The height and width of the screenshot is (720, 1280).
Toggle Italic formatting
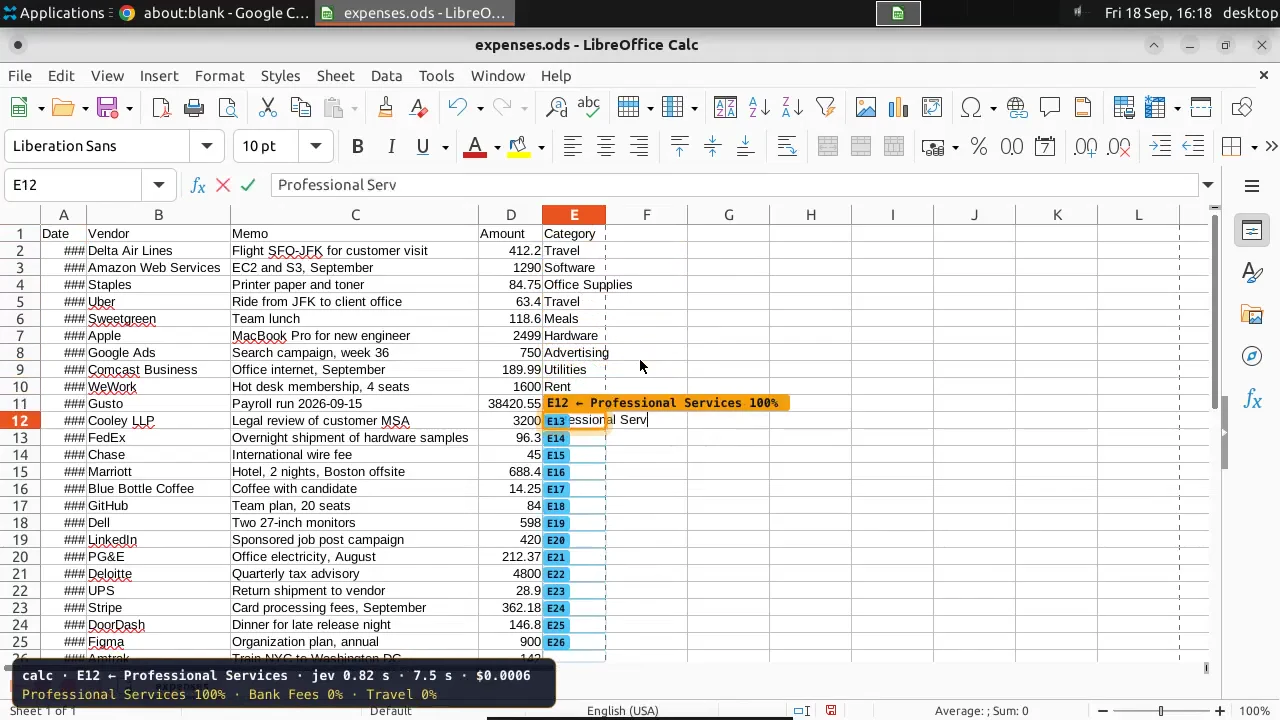(391, 147)
